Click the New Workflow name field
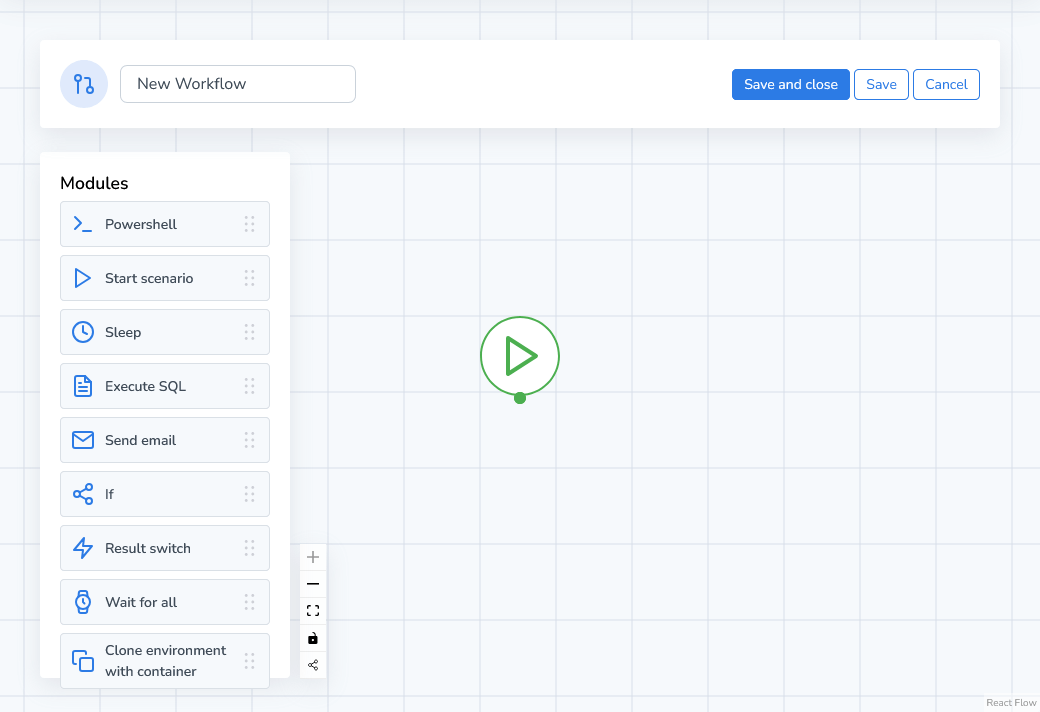The height and width of the screenshot is (712, 1040). tap(237, 84)
